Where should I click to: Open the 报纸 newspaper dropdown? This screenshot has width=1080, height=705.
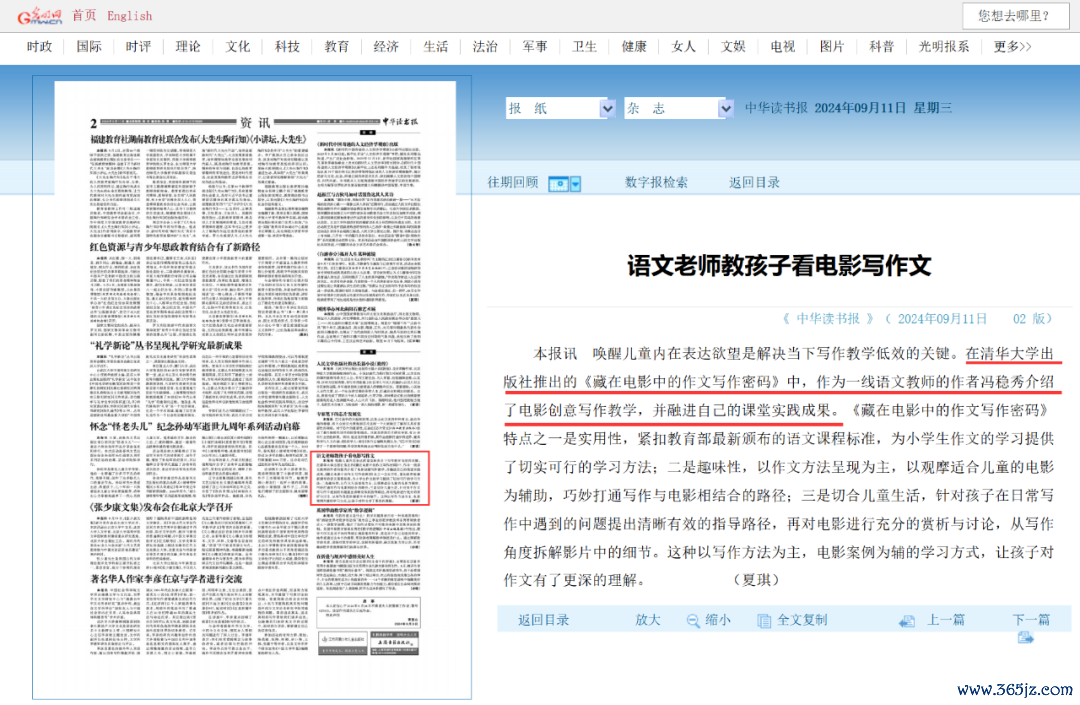tap(560, 108)
